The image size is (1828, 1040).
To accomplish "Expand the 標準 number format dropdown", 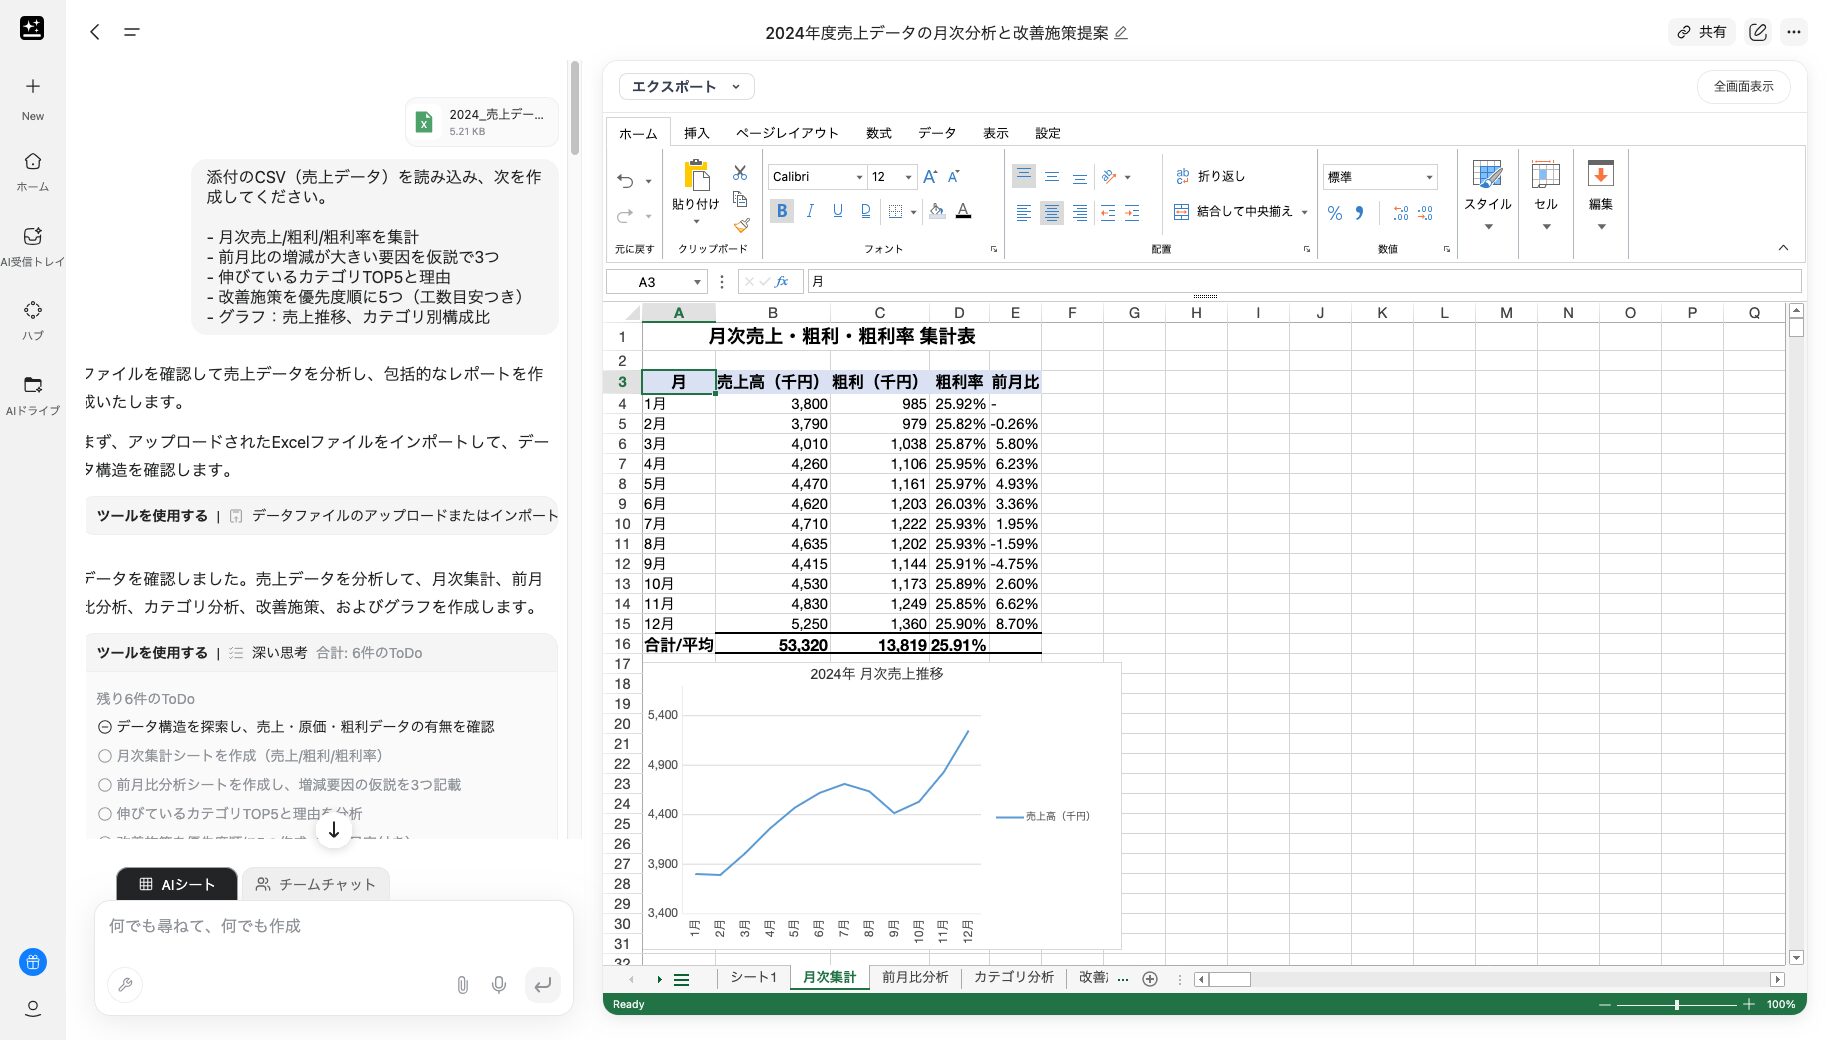I will [1428, 176].
